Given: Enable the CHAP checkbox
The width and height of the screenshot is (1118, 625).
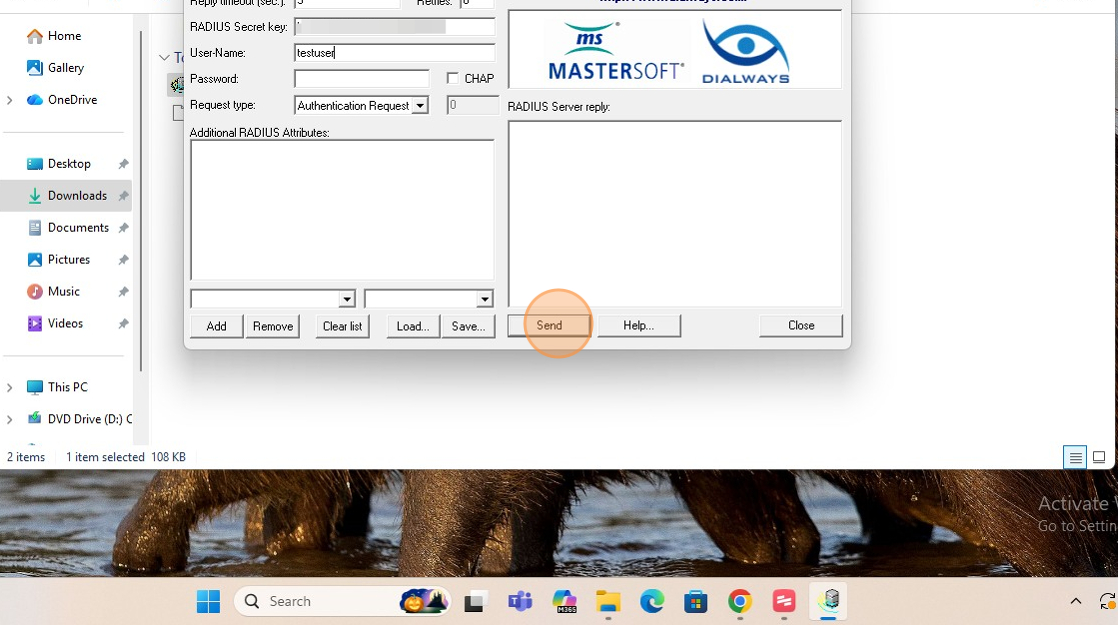Looking at the screenshot, I should pyautogui.click(x=452, y=78).
